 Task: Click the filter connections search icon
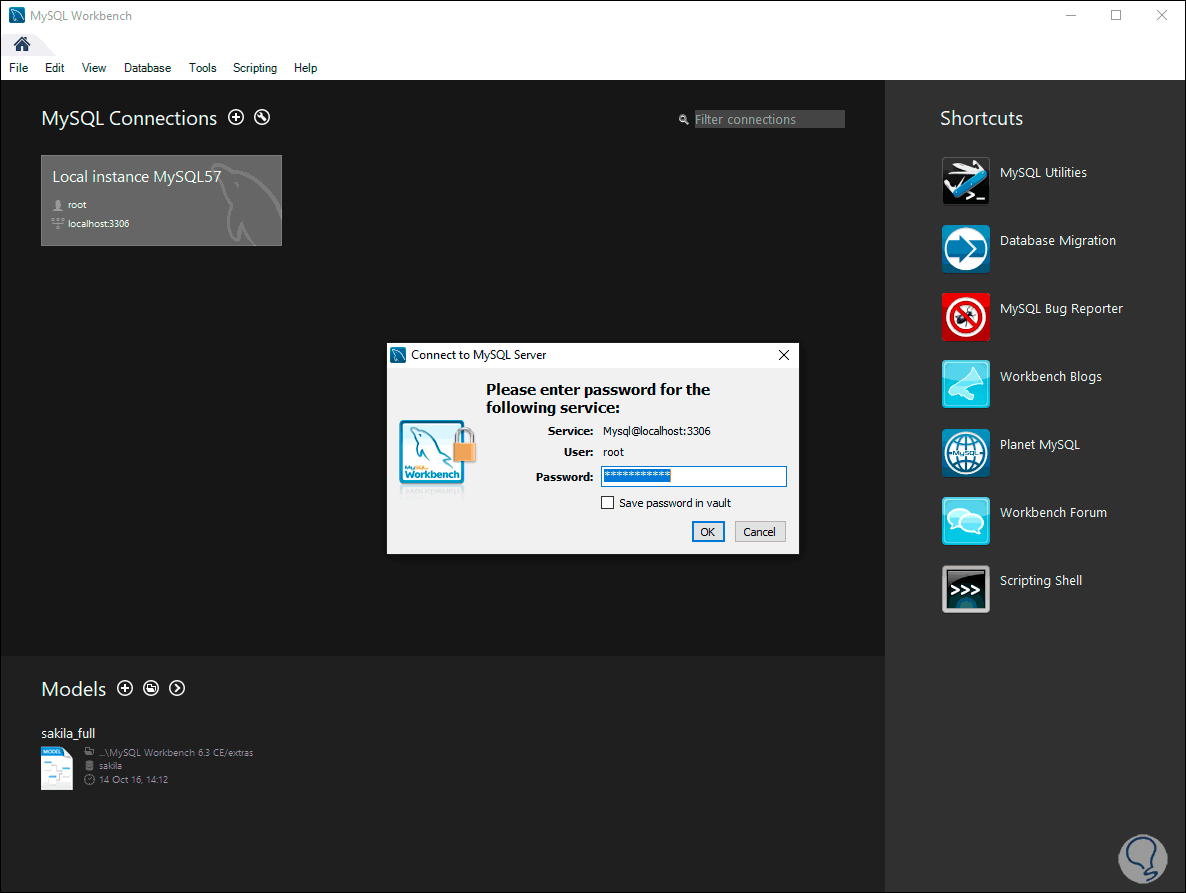[x=684, y=119]
